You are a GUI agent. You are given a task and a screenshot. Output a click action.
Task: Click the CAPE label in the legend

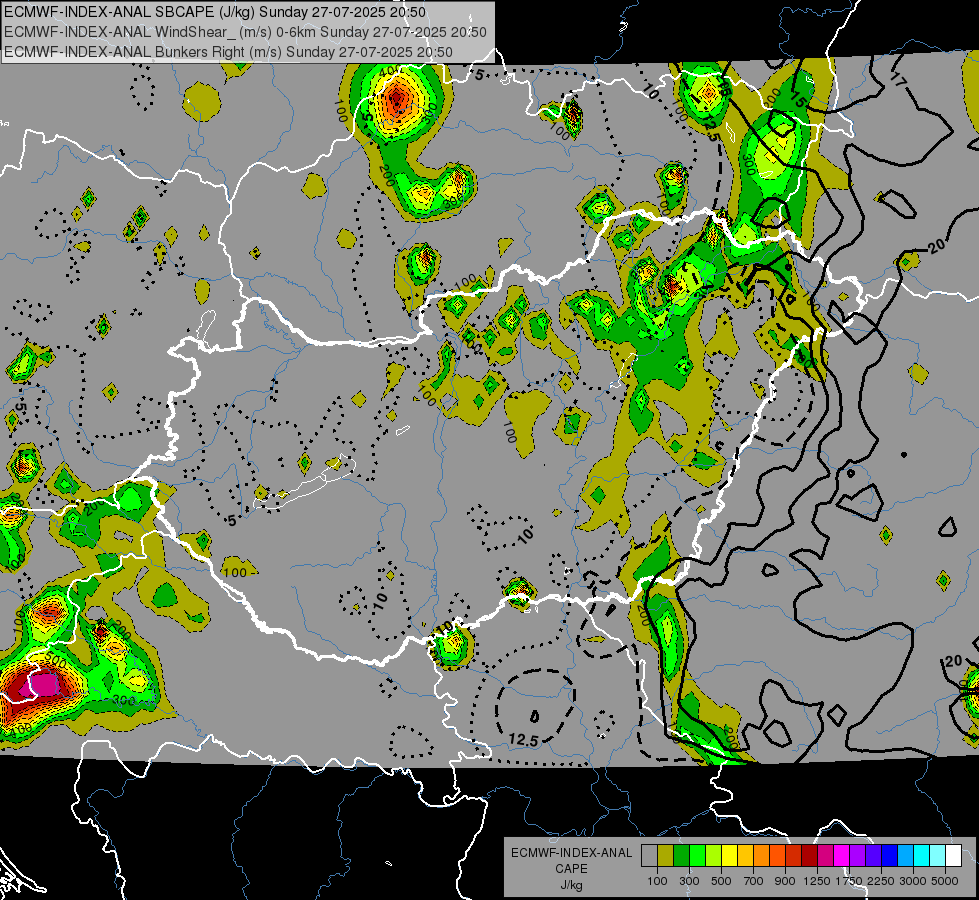571,869
